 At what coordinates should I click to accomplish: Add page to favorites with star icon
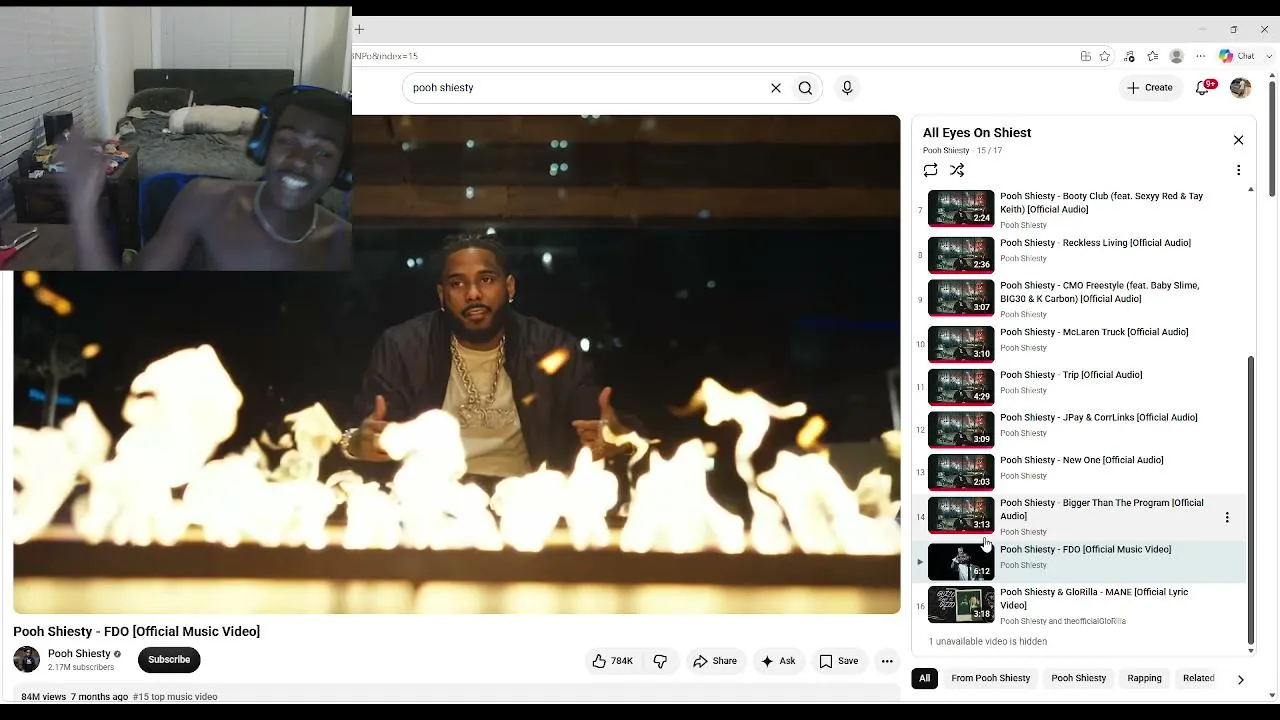1105,57
